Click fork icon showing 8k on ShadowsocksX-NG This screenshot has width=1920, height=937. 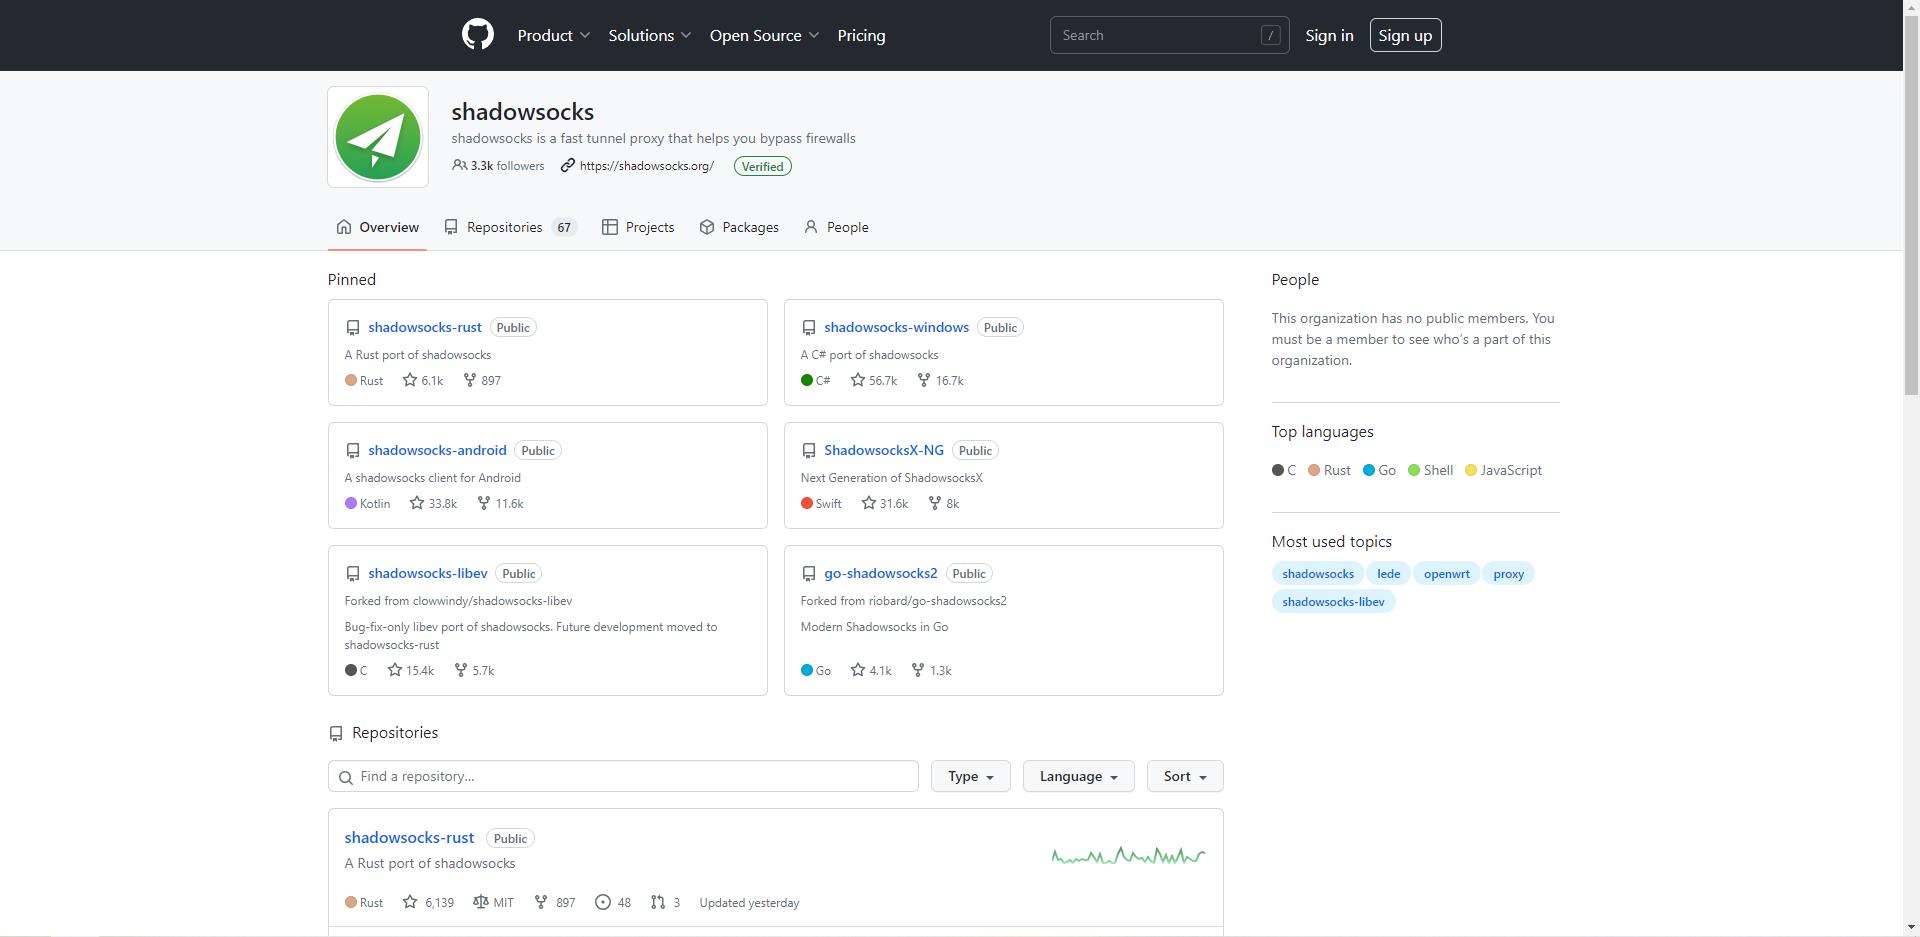[935, 503]
